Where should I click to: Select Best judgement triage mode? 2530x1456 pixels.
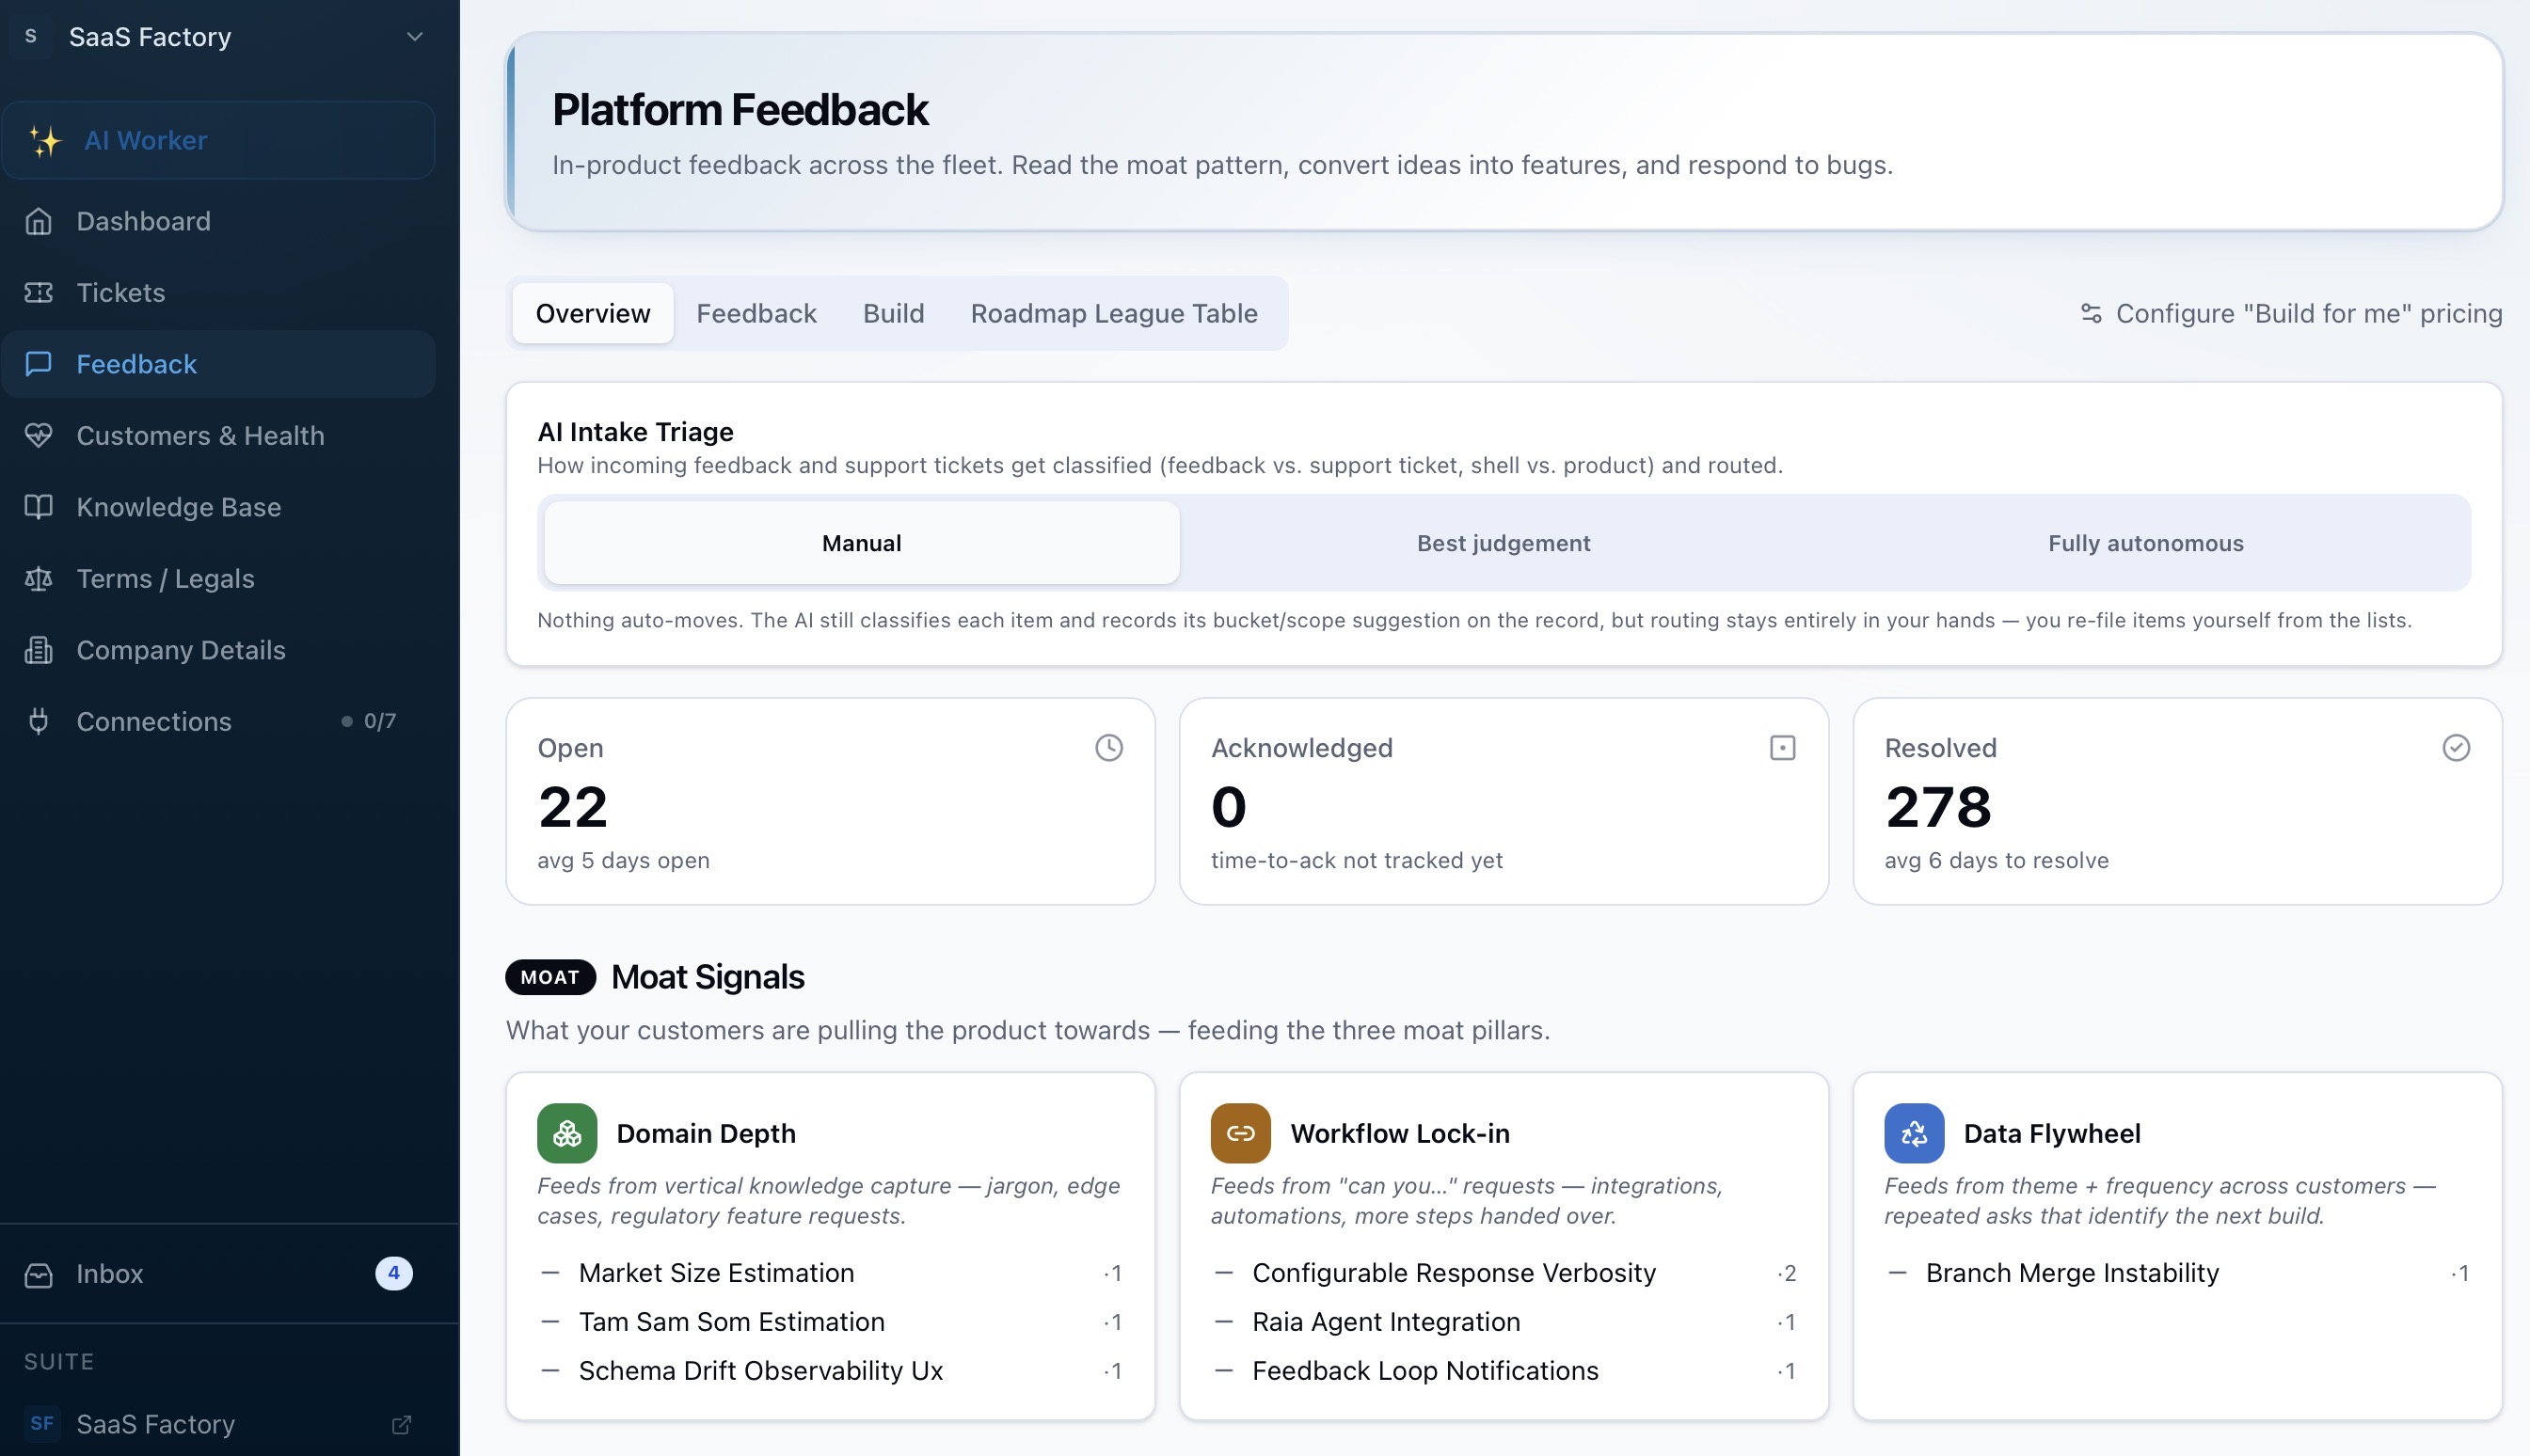click(1503, 543)
